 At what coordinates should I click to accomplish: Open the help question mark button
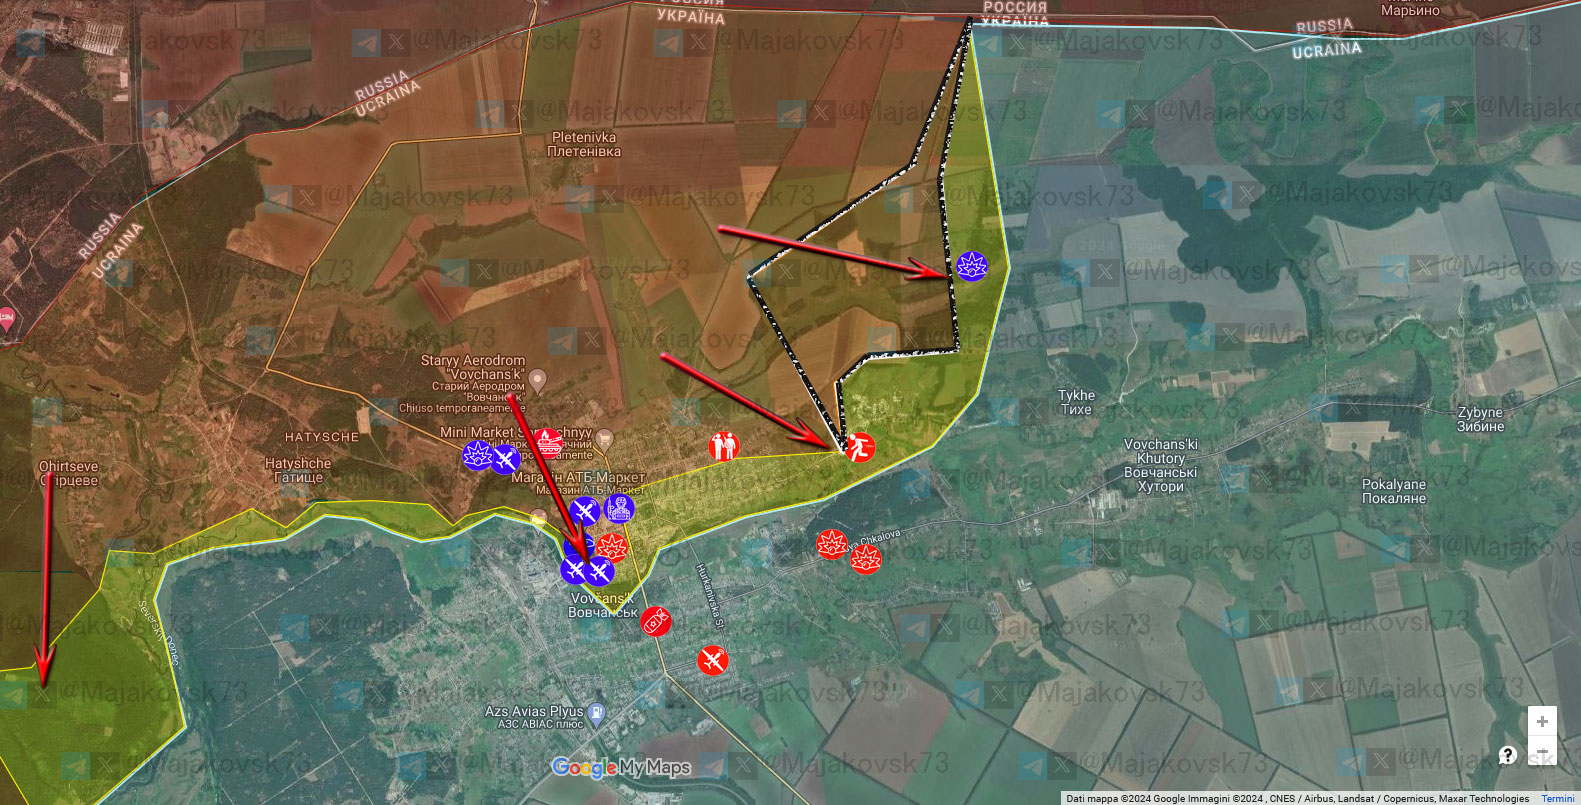[1508, 755]
